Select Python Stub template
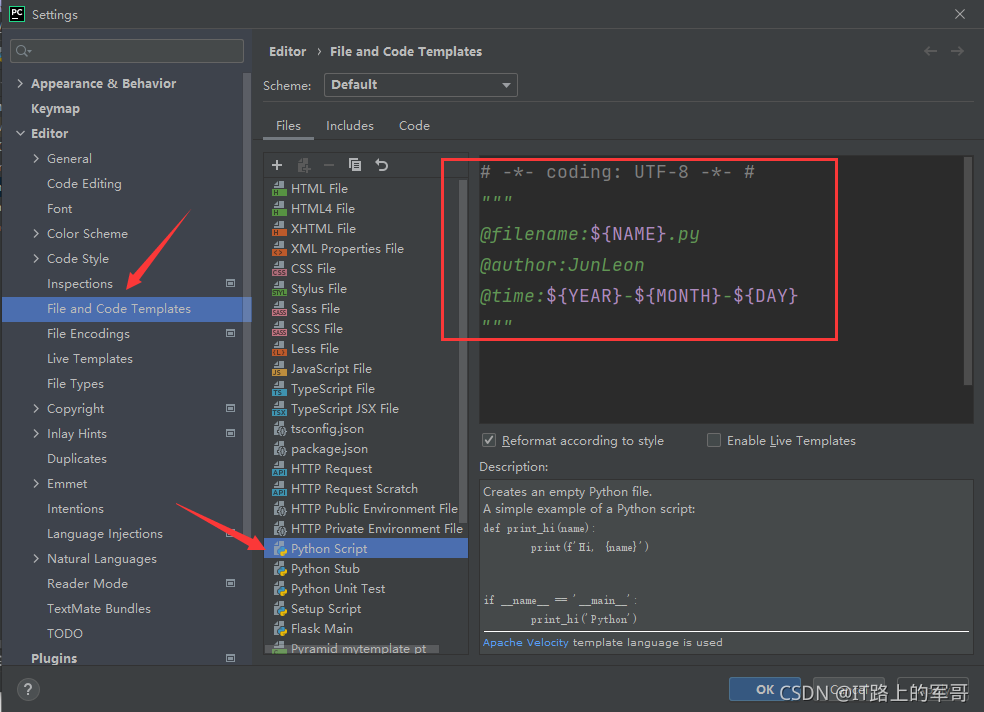The image size is (984, 712). pos(325,569)
